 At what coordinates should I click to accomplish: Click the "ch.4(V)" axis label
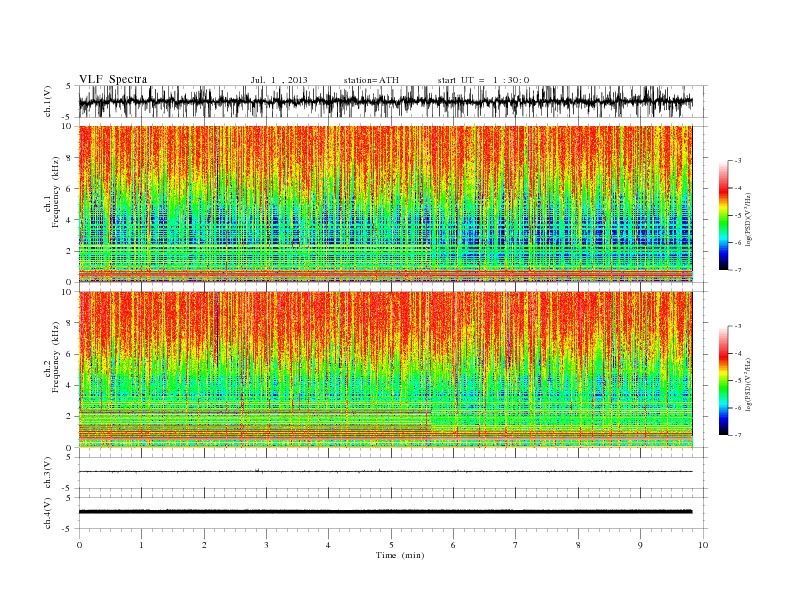[48, 513]
